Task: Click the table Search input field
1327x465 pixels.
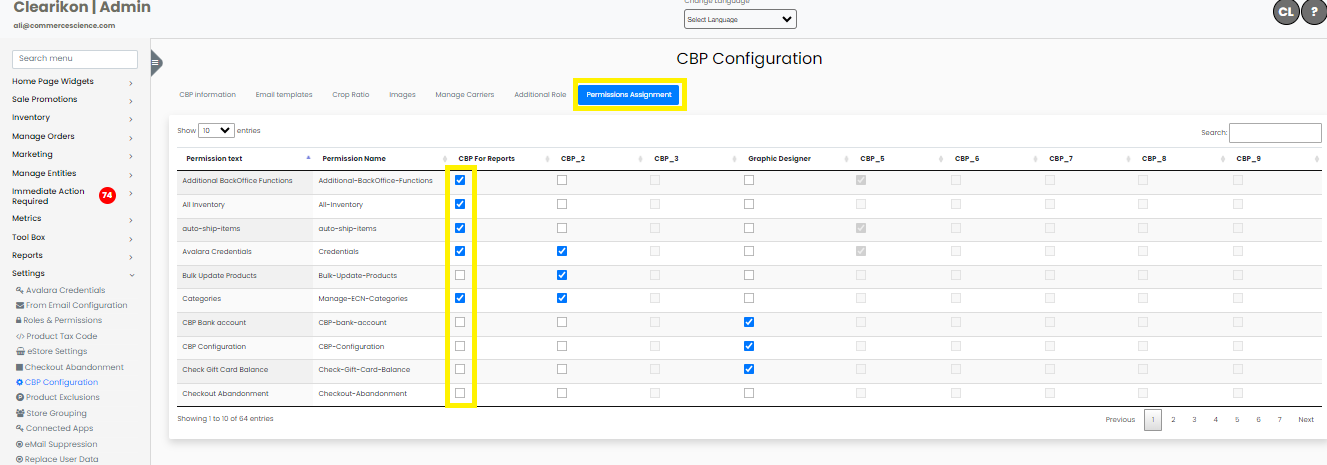Action: pos(1274,133)
